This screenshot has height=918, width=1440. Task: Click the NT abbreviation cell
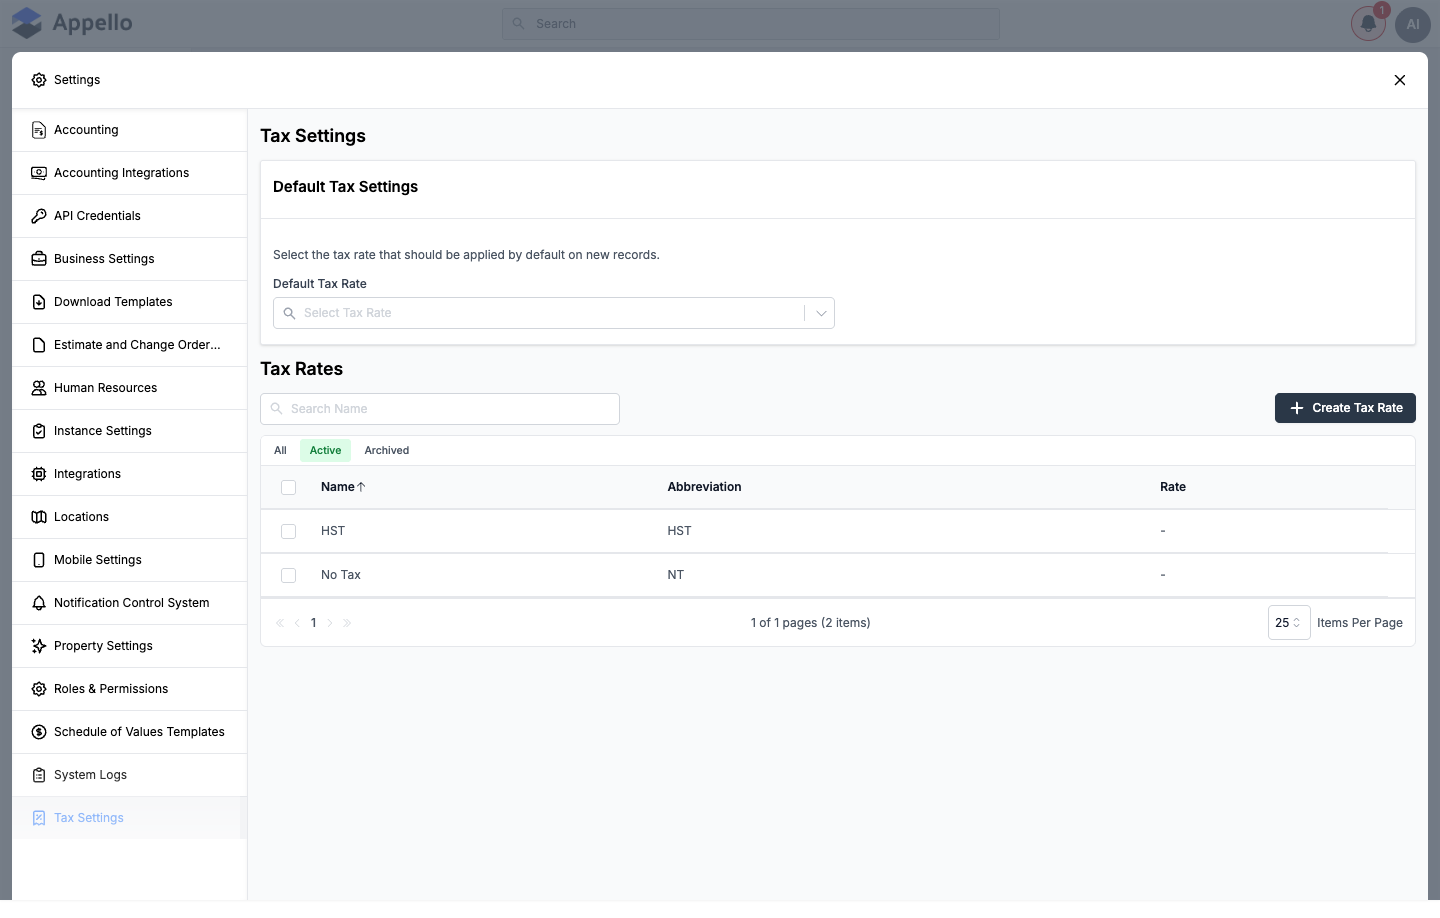point(676,575)
